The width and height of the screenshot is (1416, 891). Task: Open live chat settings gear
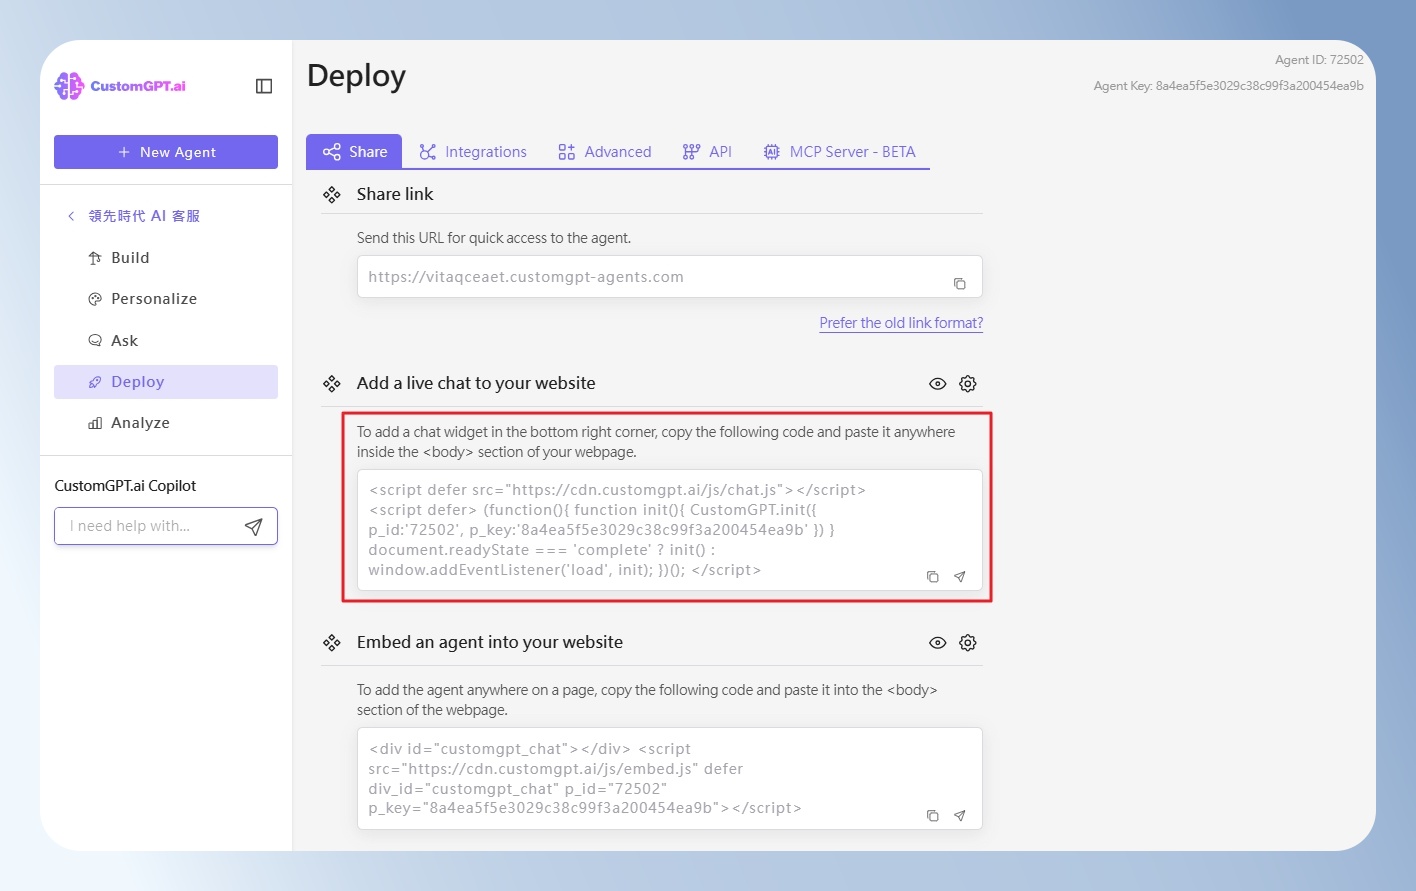(x=967, y=384)
